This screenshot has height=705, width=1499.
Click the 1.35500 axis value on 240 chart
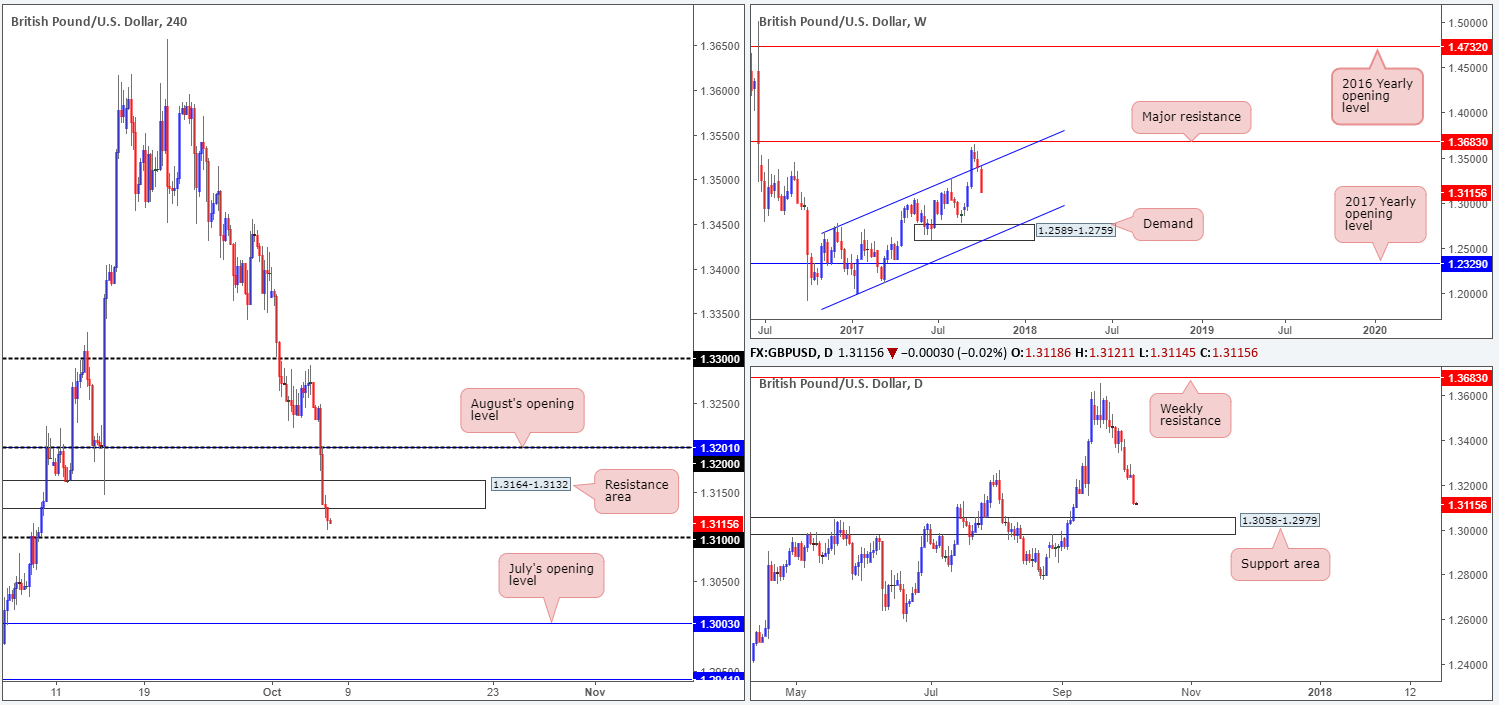[x=721, y=135]
